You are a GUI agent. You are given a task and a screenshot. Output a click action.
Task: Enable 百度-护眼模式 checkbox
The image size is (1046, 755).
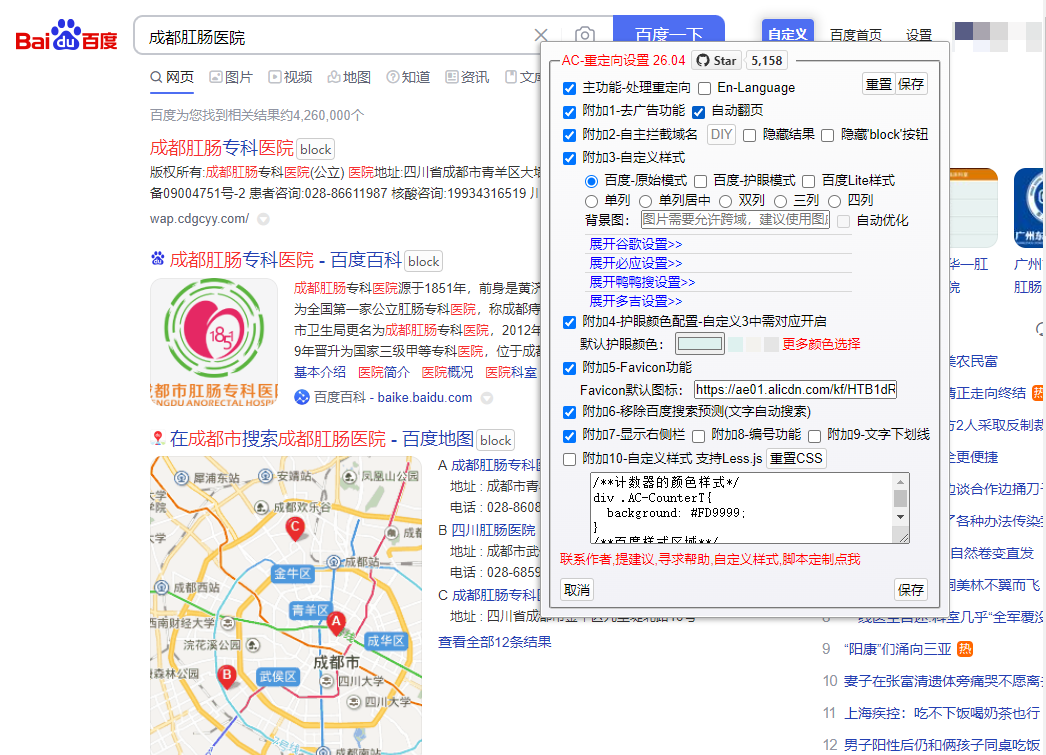(x=700, y=181)
